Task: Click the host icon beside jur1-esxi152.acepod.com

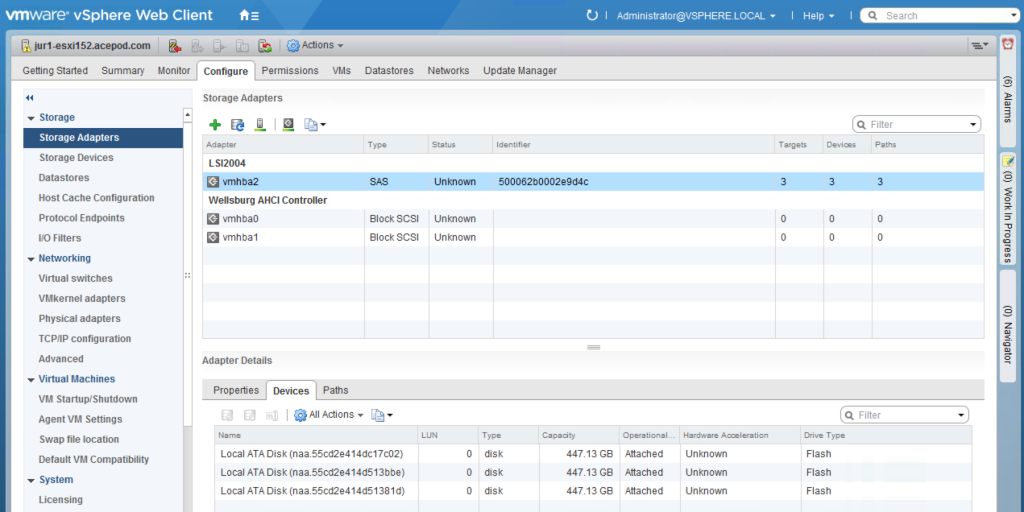Action: pos(25,46)
